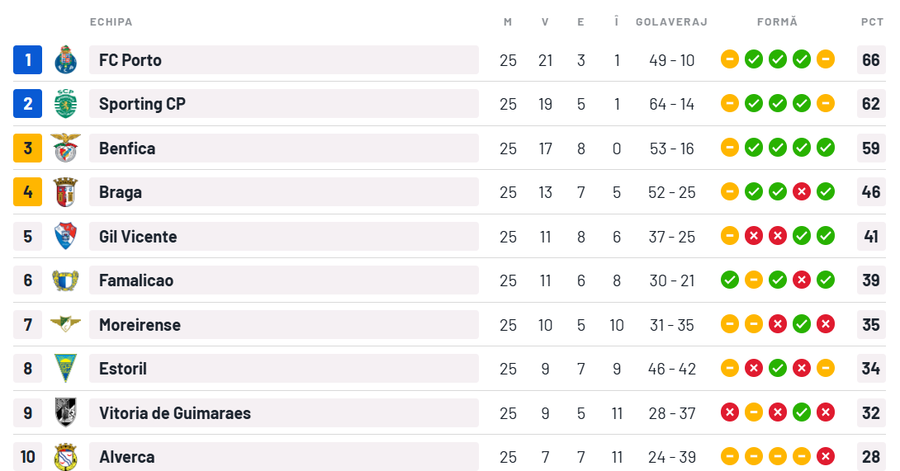Click the Famalicao club crest

pyautogui.click(x=65, y=281)
